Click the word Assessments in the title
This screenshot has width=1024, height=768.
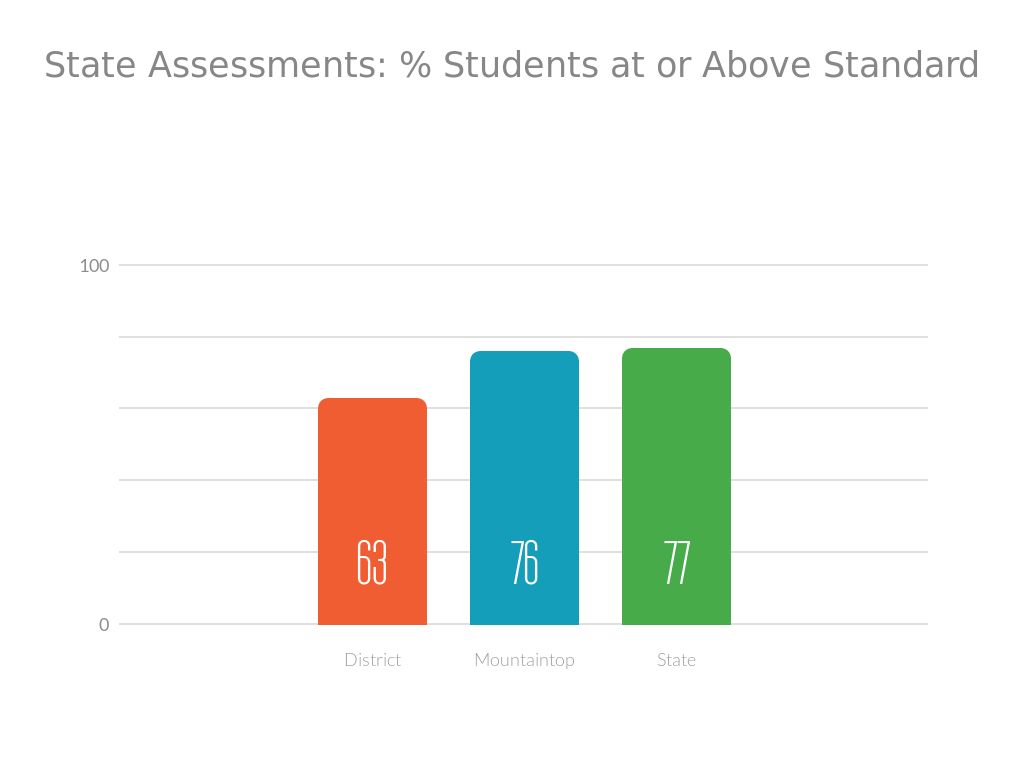point(269,65)
